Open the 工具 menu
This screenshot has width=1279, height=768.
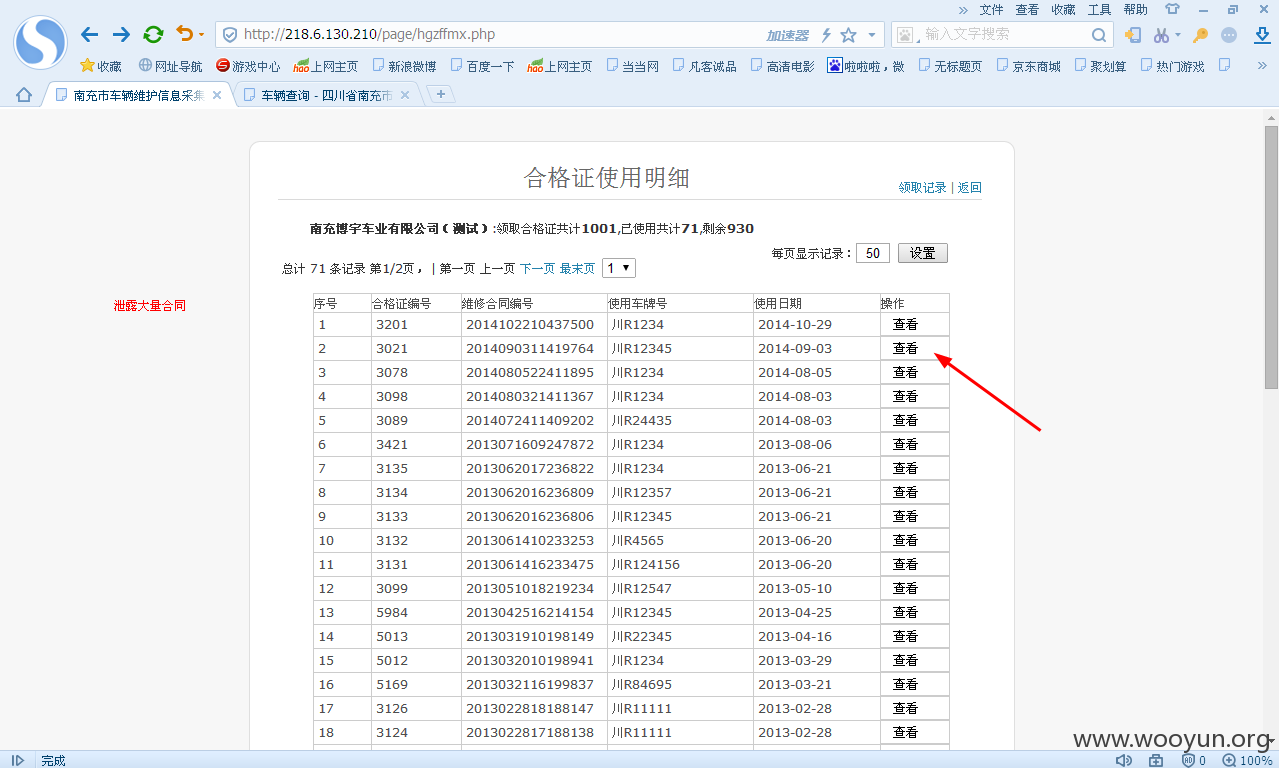click(x=1099, y=9)
